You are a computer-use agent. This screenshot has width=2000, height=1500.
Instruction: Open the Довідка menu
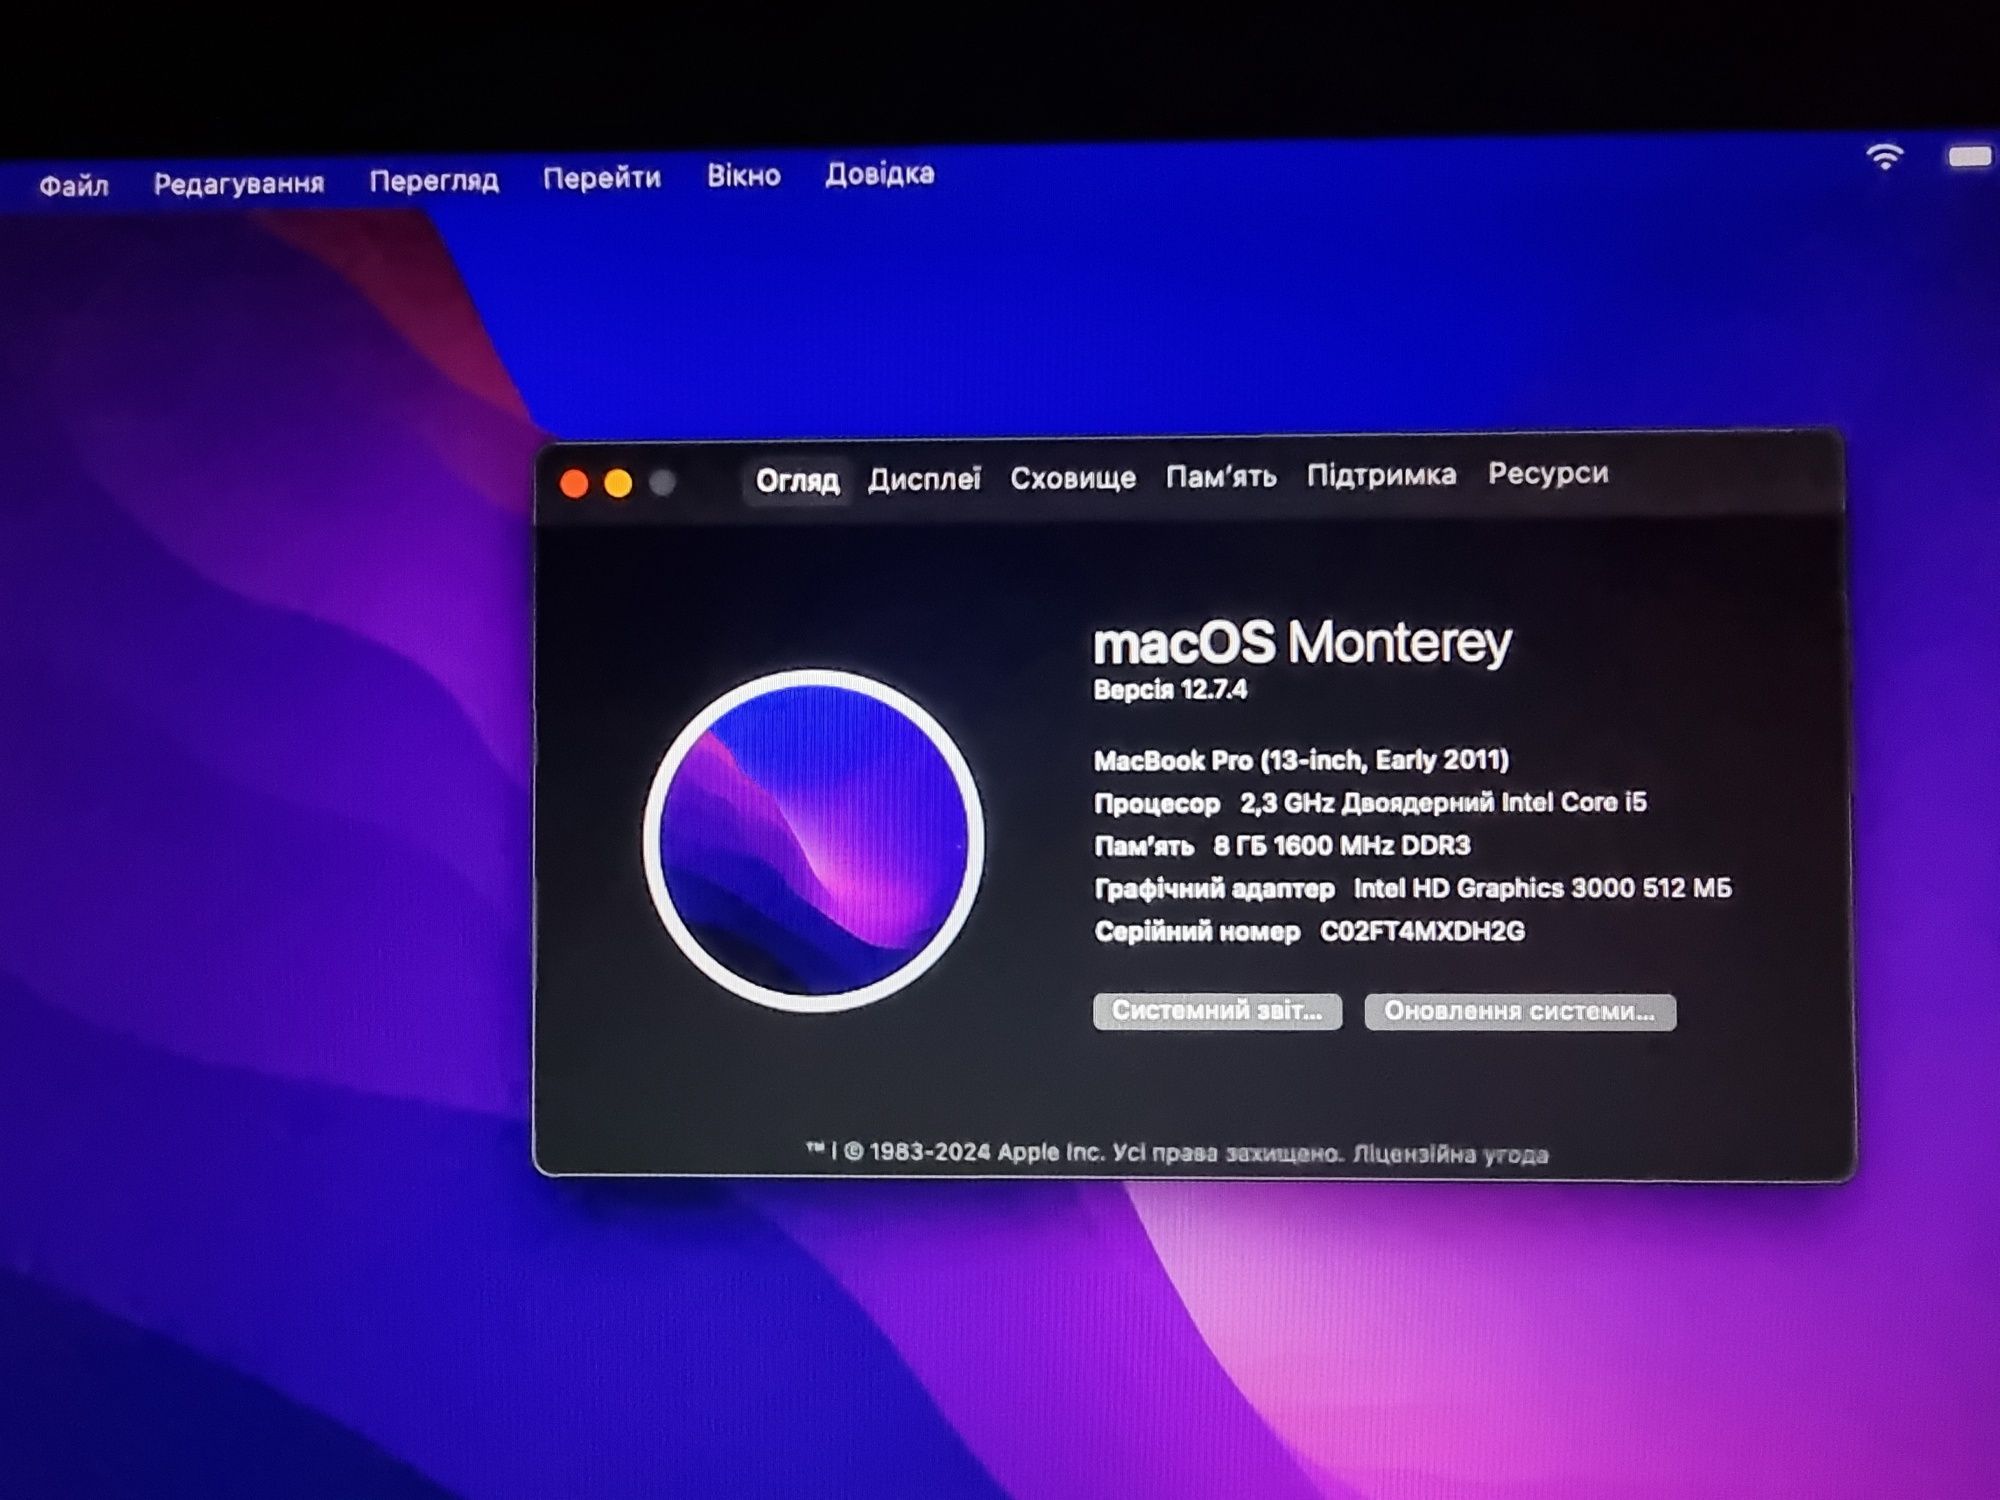pyautogui.click(x=880, y=173)
